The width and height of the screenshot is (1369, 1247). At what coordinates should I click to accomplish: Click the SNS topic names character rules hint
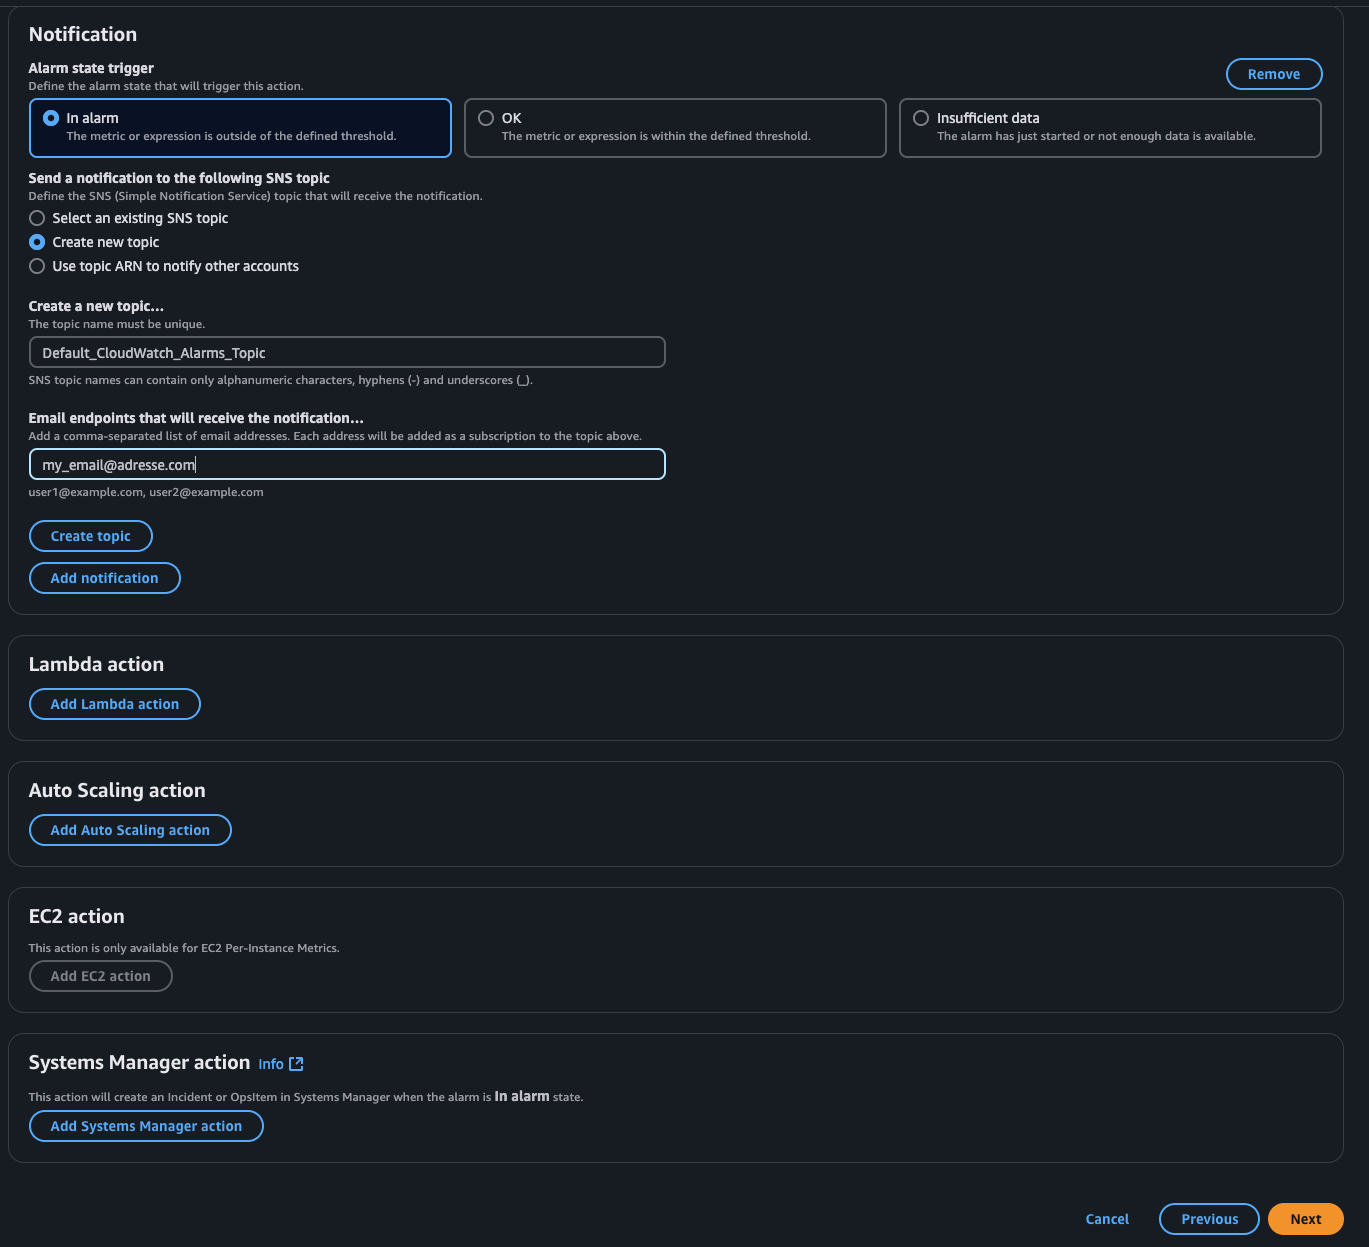[x=281, y=380]
